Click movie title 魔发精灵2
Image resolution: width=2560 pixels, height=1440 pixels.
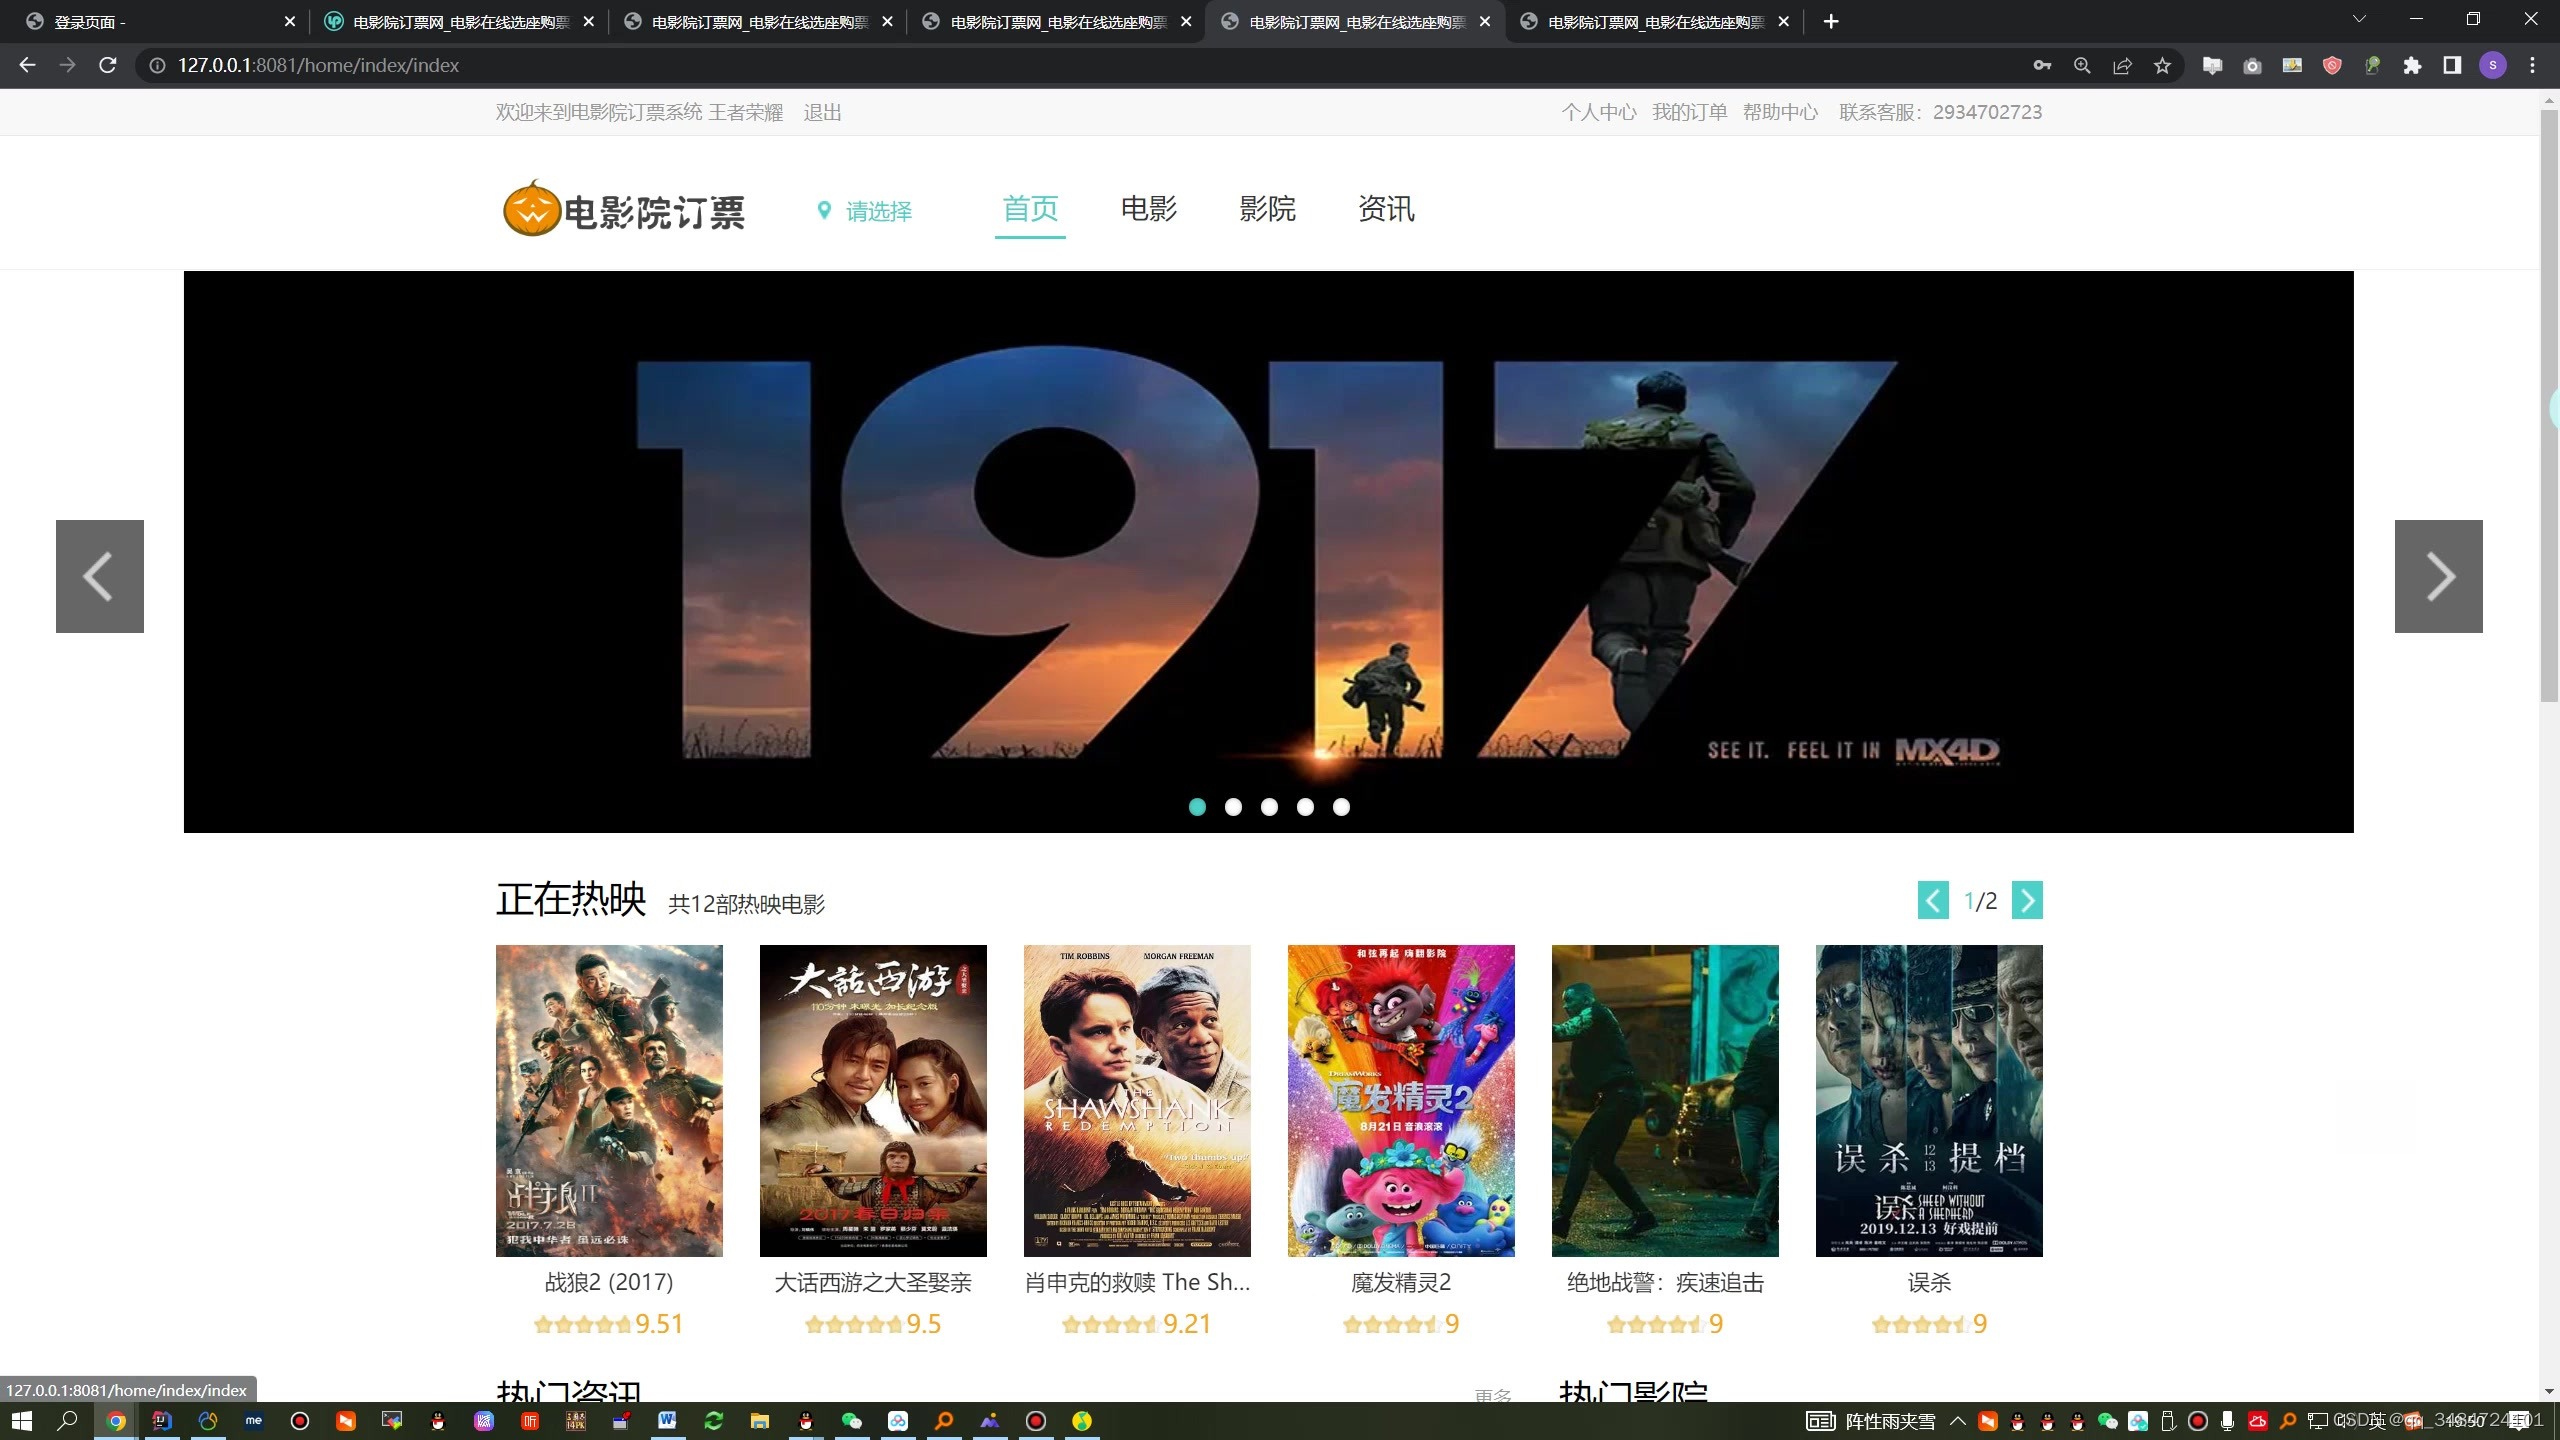[1401, 1282]
